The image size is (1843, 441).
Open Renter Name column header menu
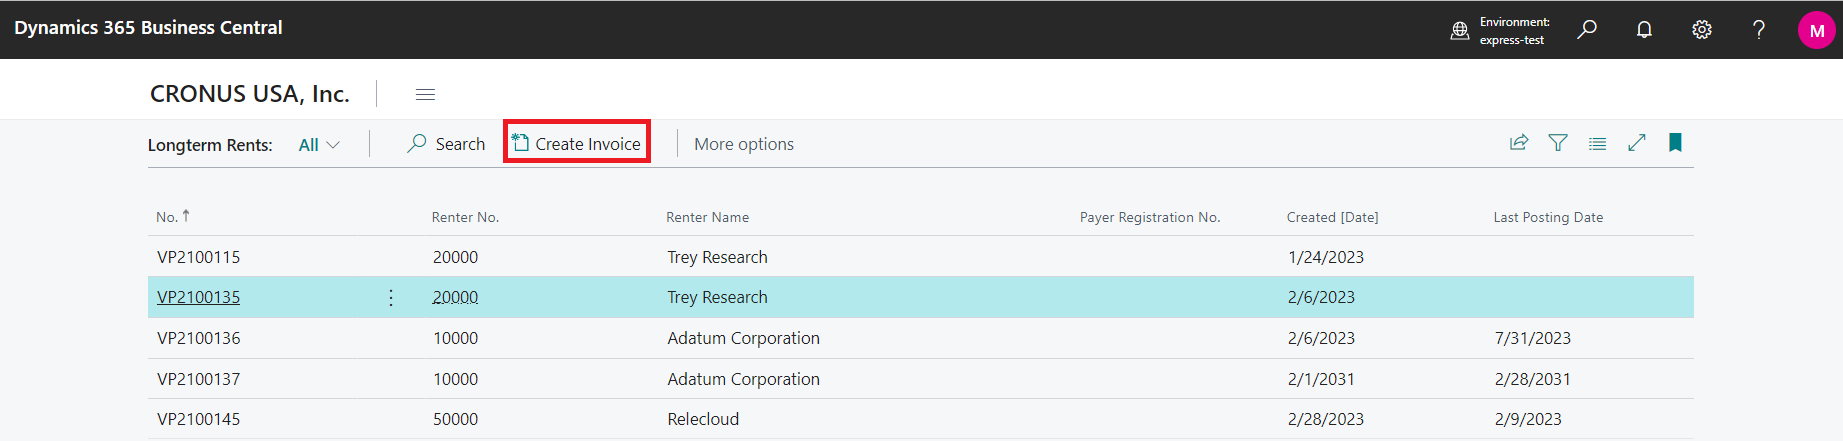pyautogui.click(x=707, y=217)
